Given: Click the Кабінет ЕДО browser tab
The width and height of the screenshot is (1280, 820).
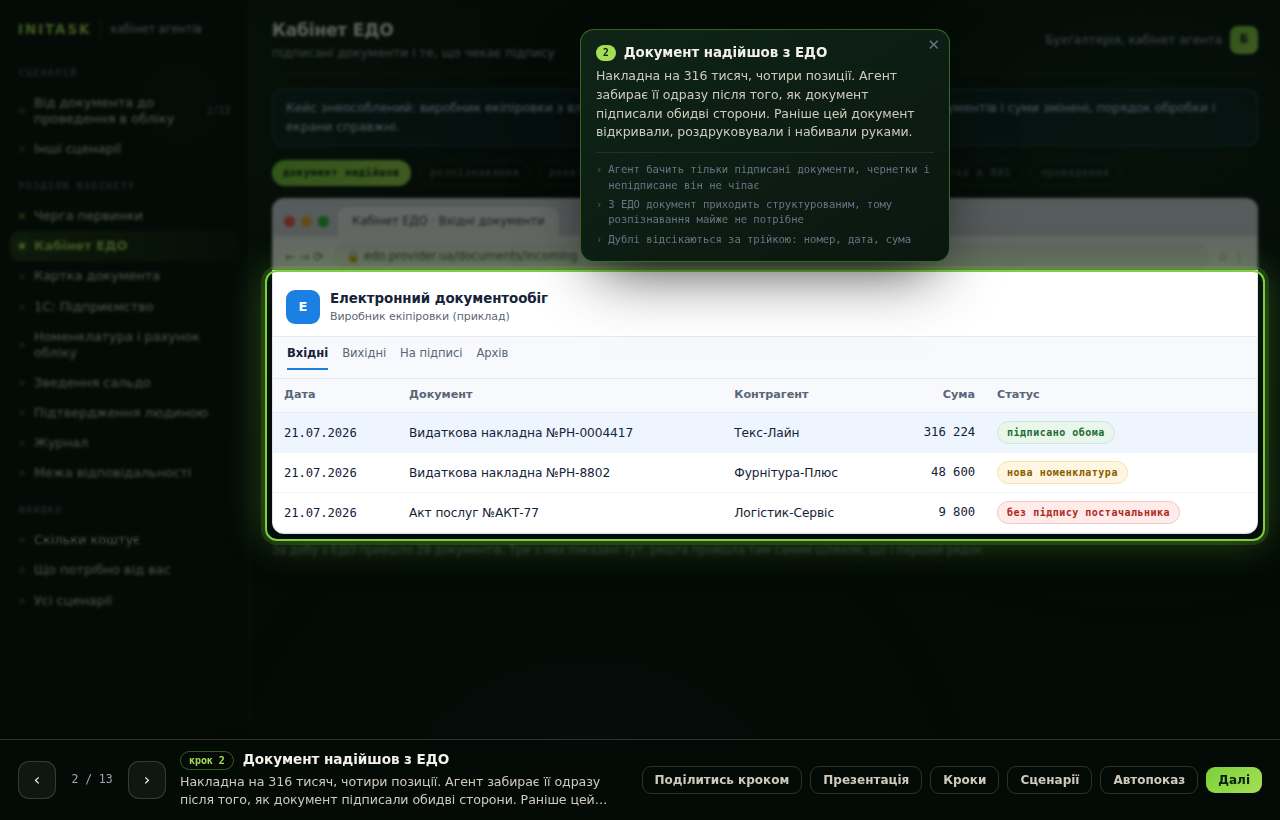Looking at the screenshot, I should coord(448,221).
